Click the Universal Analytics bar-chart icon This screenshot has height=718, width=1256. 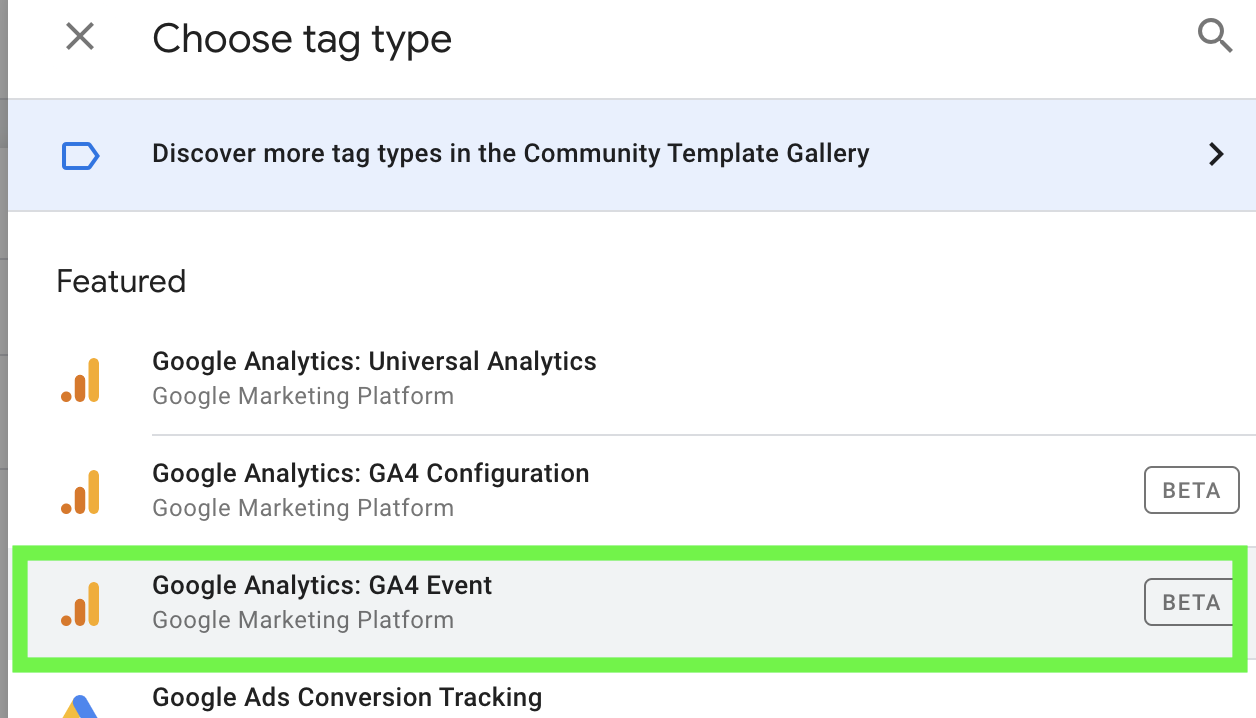click(81, 380)
